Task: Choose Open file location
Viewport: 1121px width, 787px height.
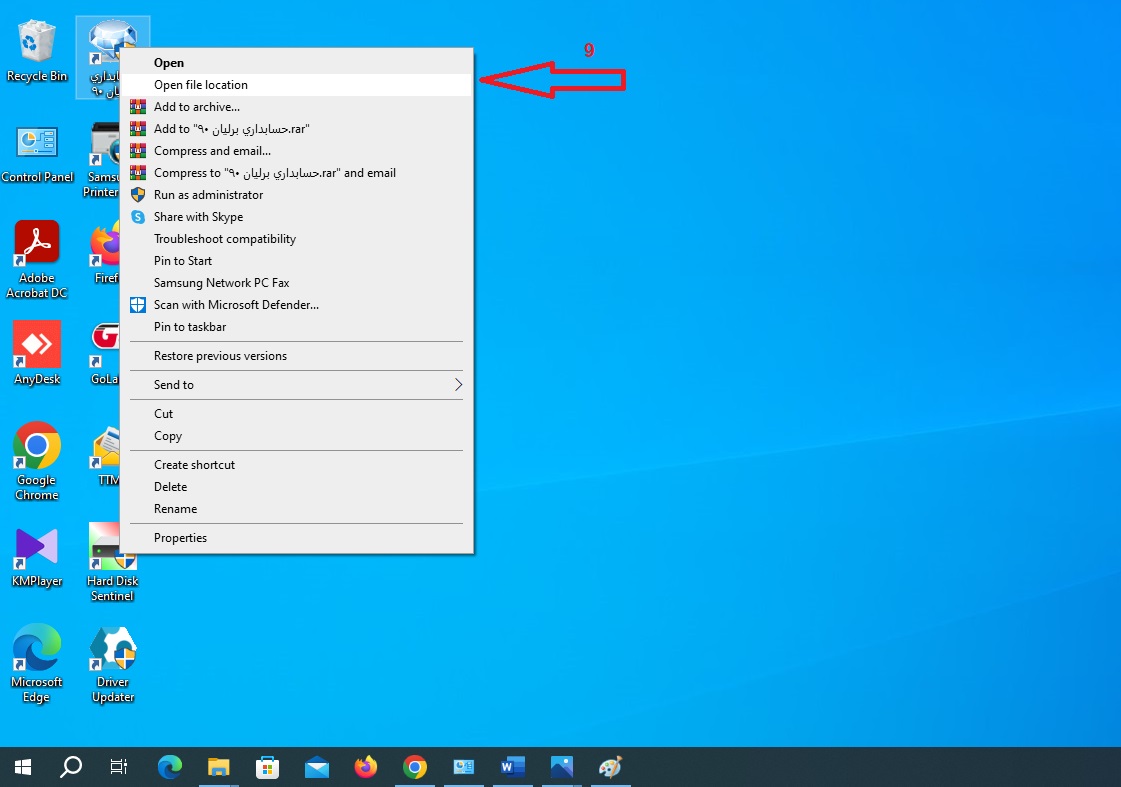Action: pos(297,85)
